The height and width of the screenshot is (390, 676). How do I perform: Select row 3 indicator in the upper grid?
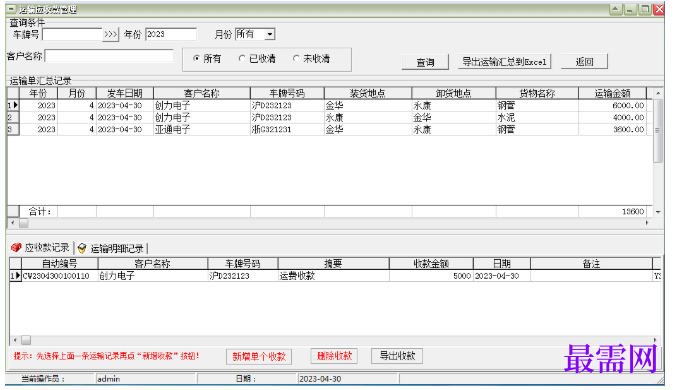[x=13, y=129]
